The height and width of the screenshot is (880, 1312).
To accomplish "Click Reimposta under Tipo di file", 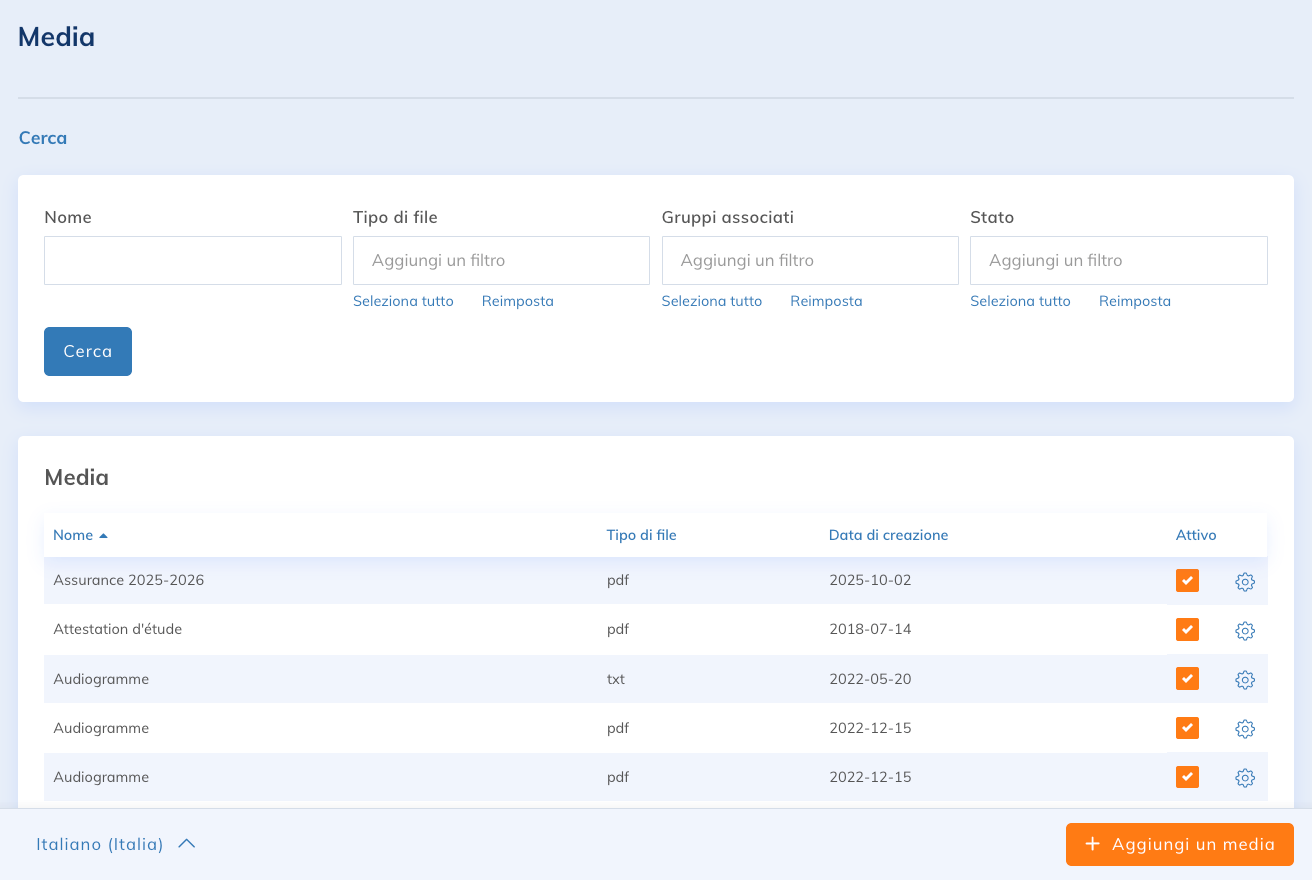I will (518, 301).
